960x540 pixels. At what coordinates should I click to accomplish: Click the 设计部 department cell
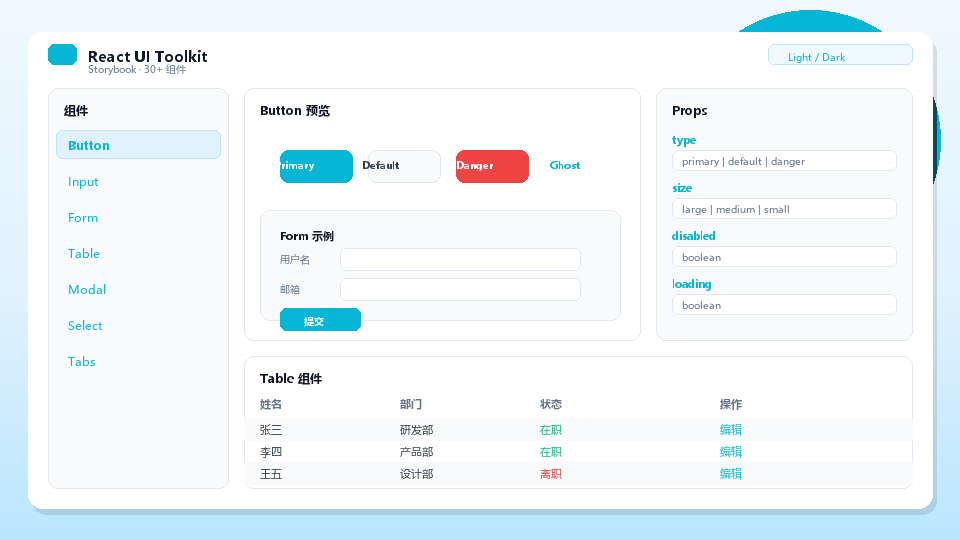tap(416, 474)
